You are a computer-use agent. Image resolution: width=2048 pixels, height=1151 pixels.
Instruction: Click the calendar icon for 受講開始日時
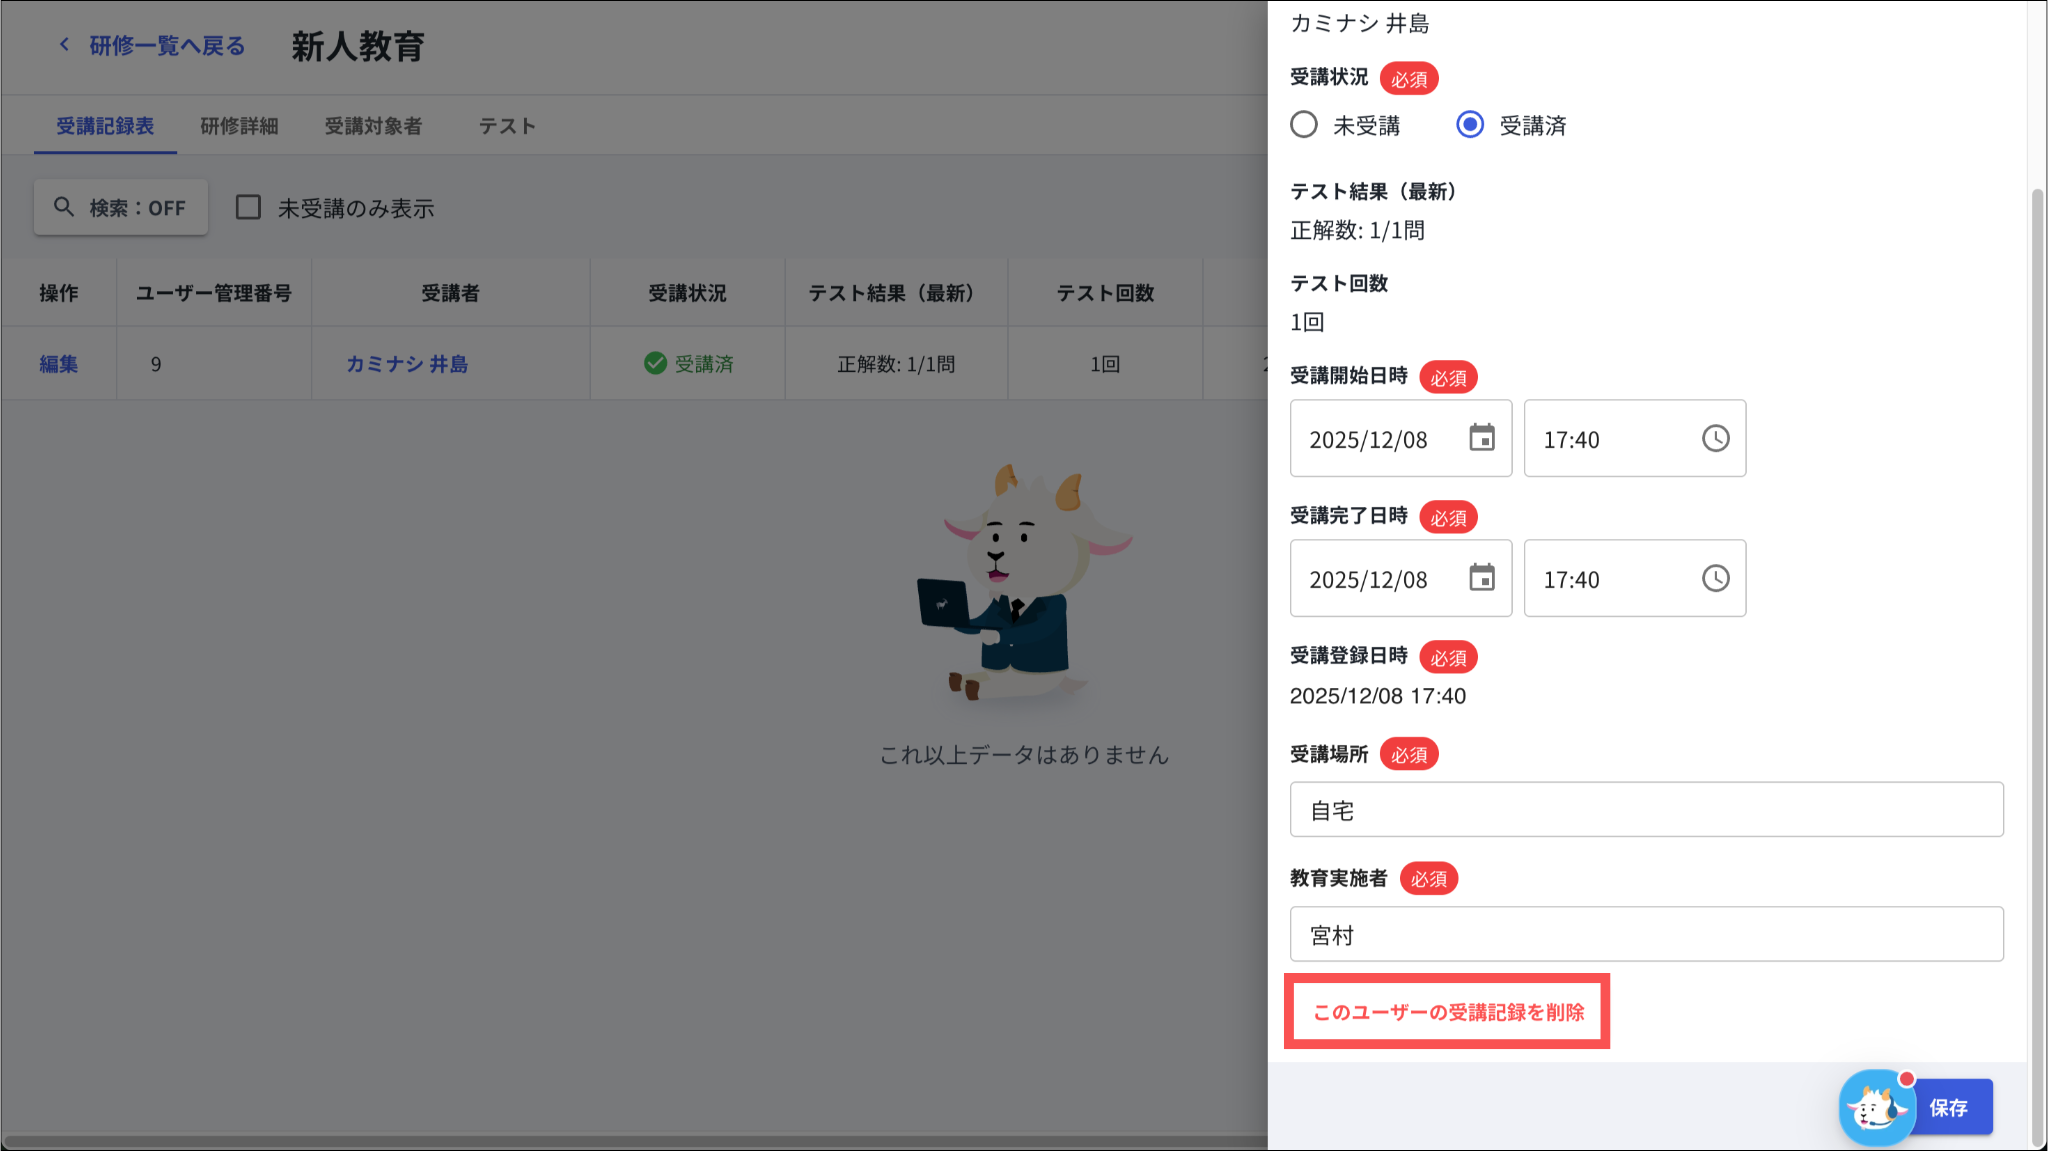[x=1481, y=438]
